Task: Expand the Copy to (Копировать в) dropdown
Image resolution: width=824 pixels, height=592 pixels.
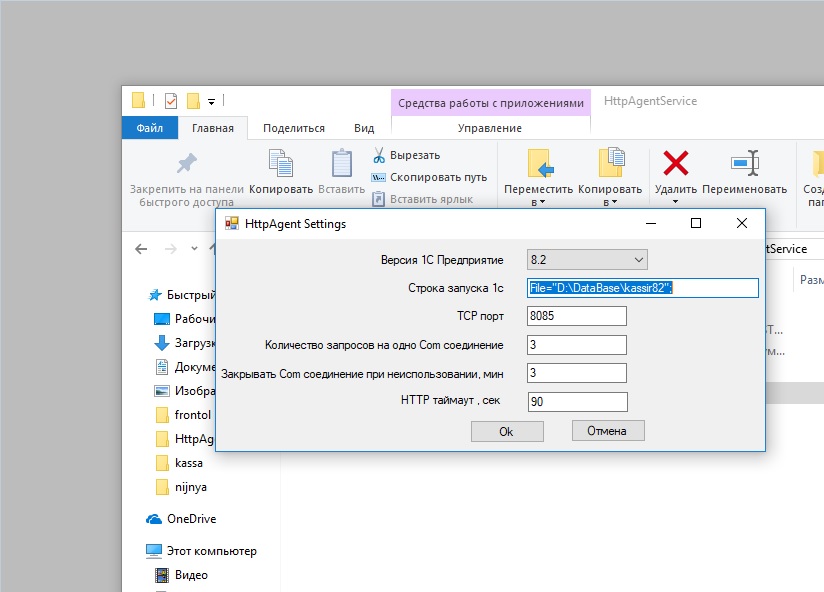Action: coord(610,202)
